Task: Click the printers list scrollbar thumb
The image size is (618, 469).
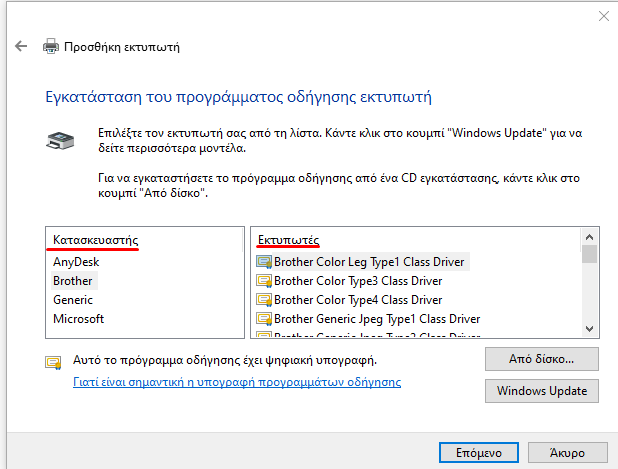Action: 589,254
